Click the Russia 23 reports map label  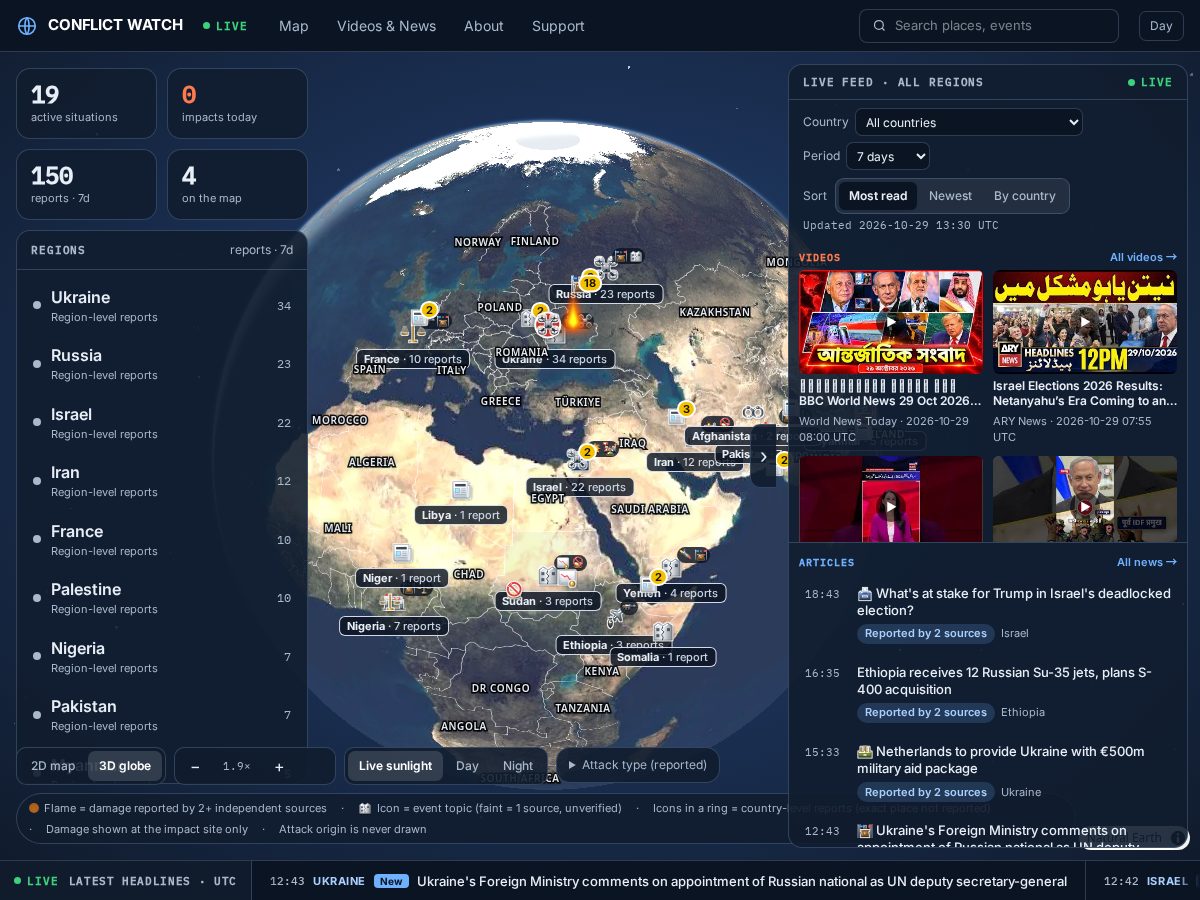click(x=605, y=294)
